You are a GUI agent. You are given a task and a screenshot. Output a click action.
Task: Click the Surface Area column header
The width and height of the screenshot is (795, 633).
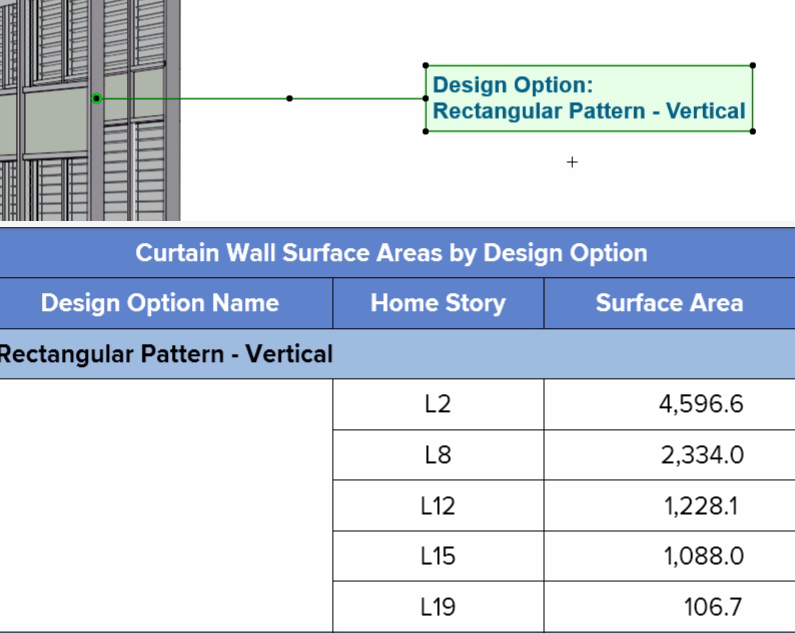tap(669, 303)
